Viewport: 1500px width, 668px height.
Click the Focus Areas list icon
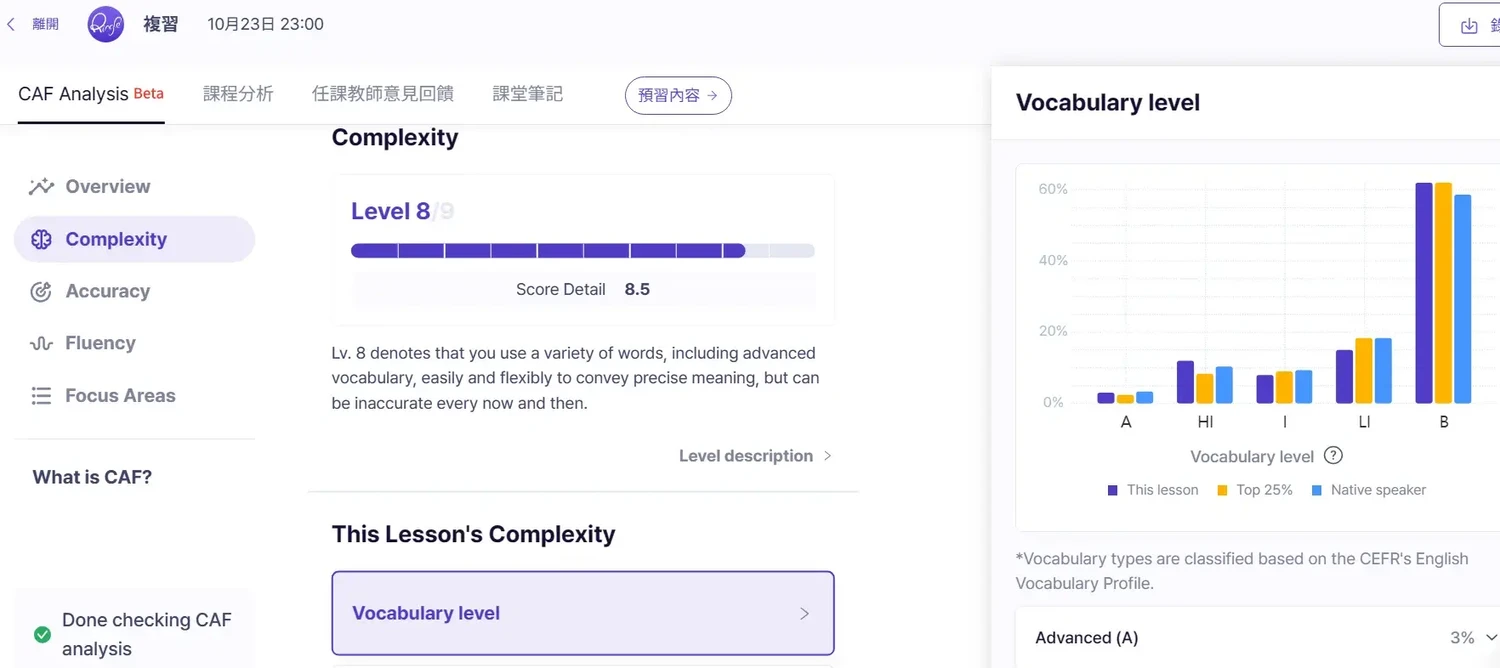(x=41, y=396)
